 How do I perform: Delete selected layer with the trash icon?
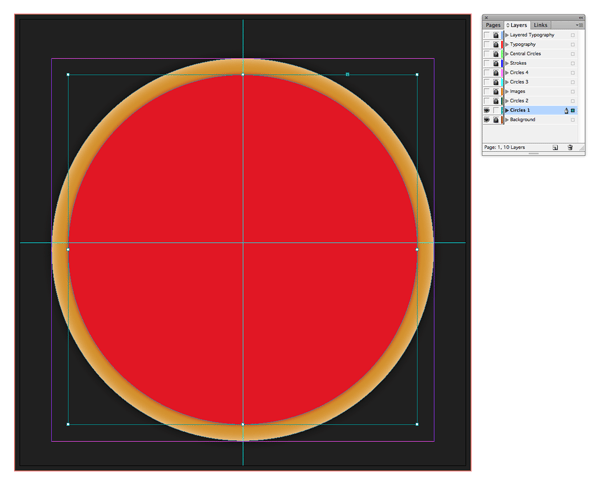570,147
